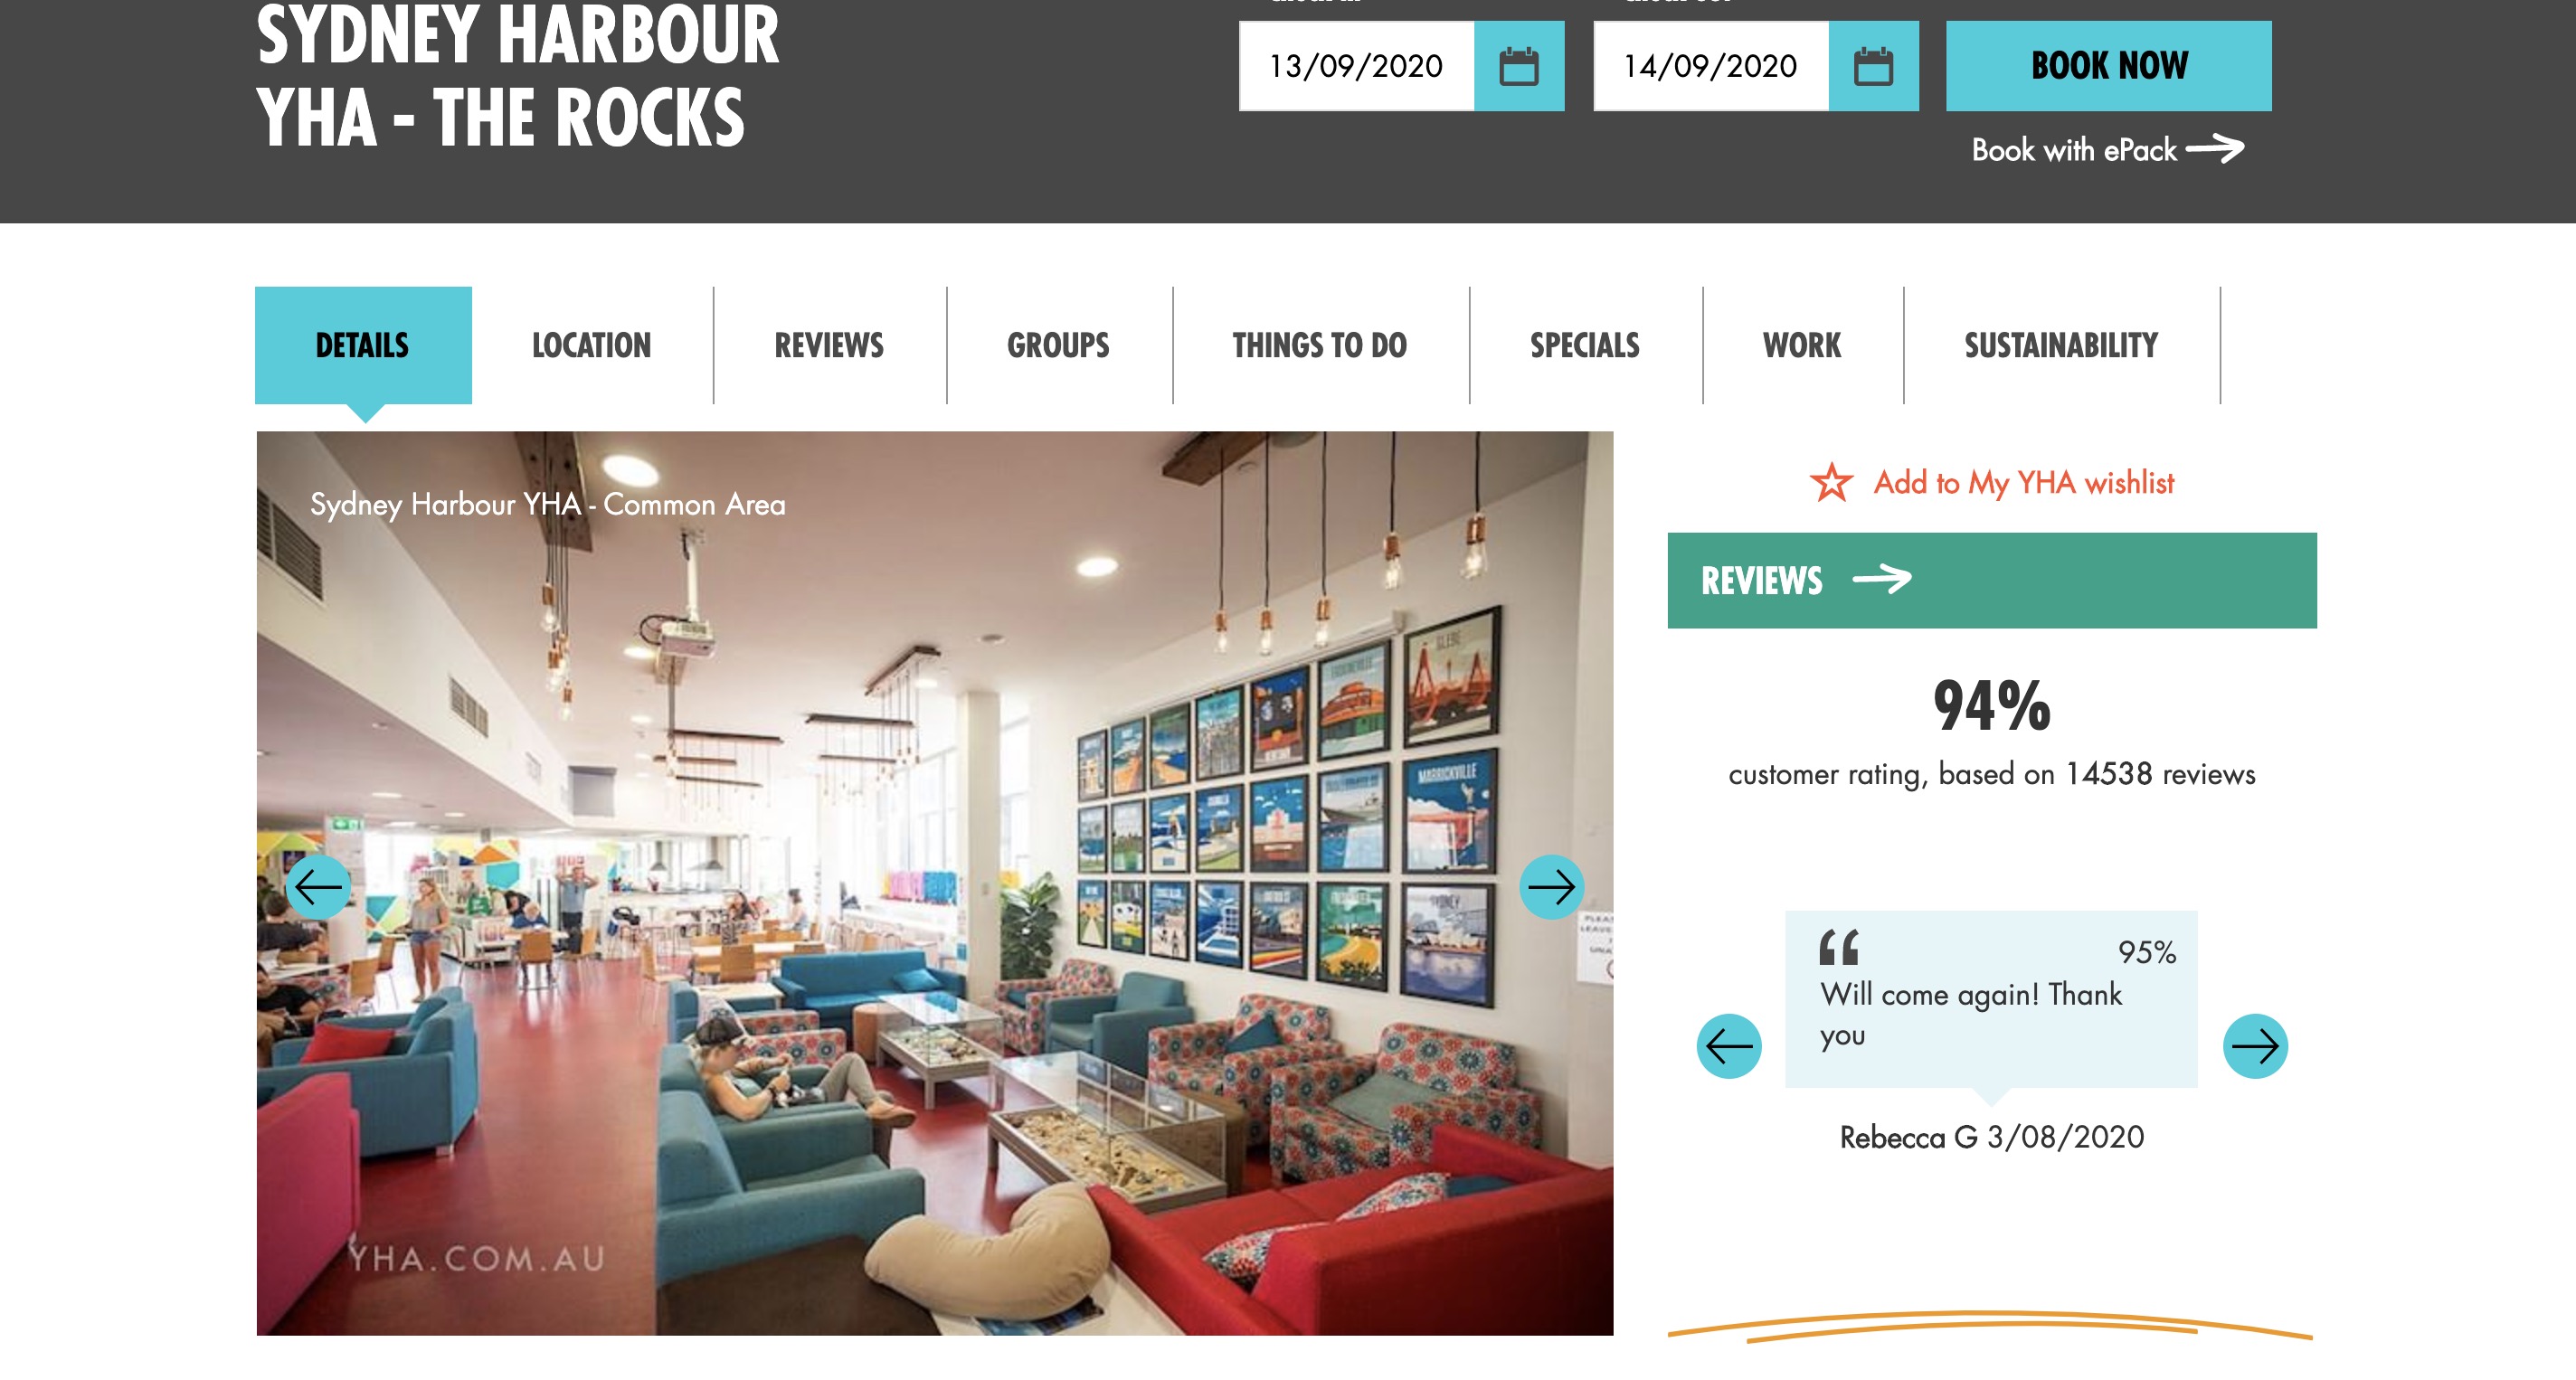
Task: Switch to the Groups tab
Action: pyautogui.click(x=1059, y=345)
